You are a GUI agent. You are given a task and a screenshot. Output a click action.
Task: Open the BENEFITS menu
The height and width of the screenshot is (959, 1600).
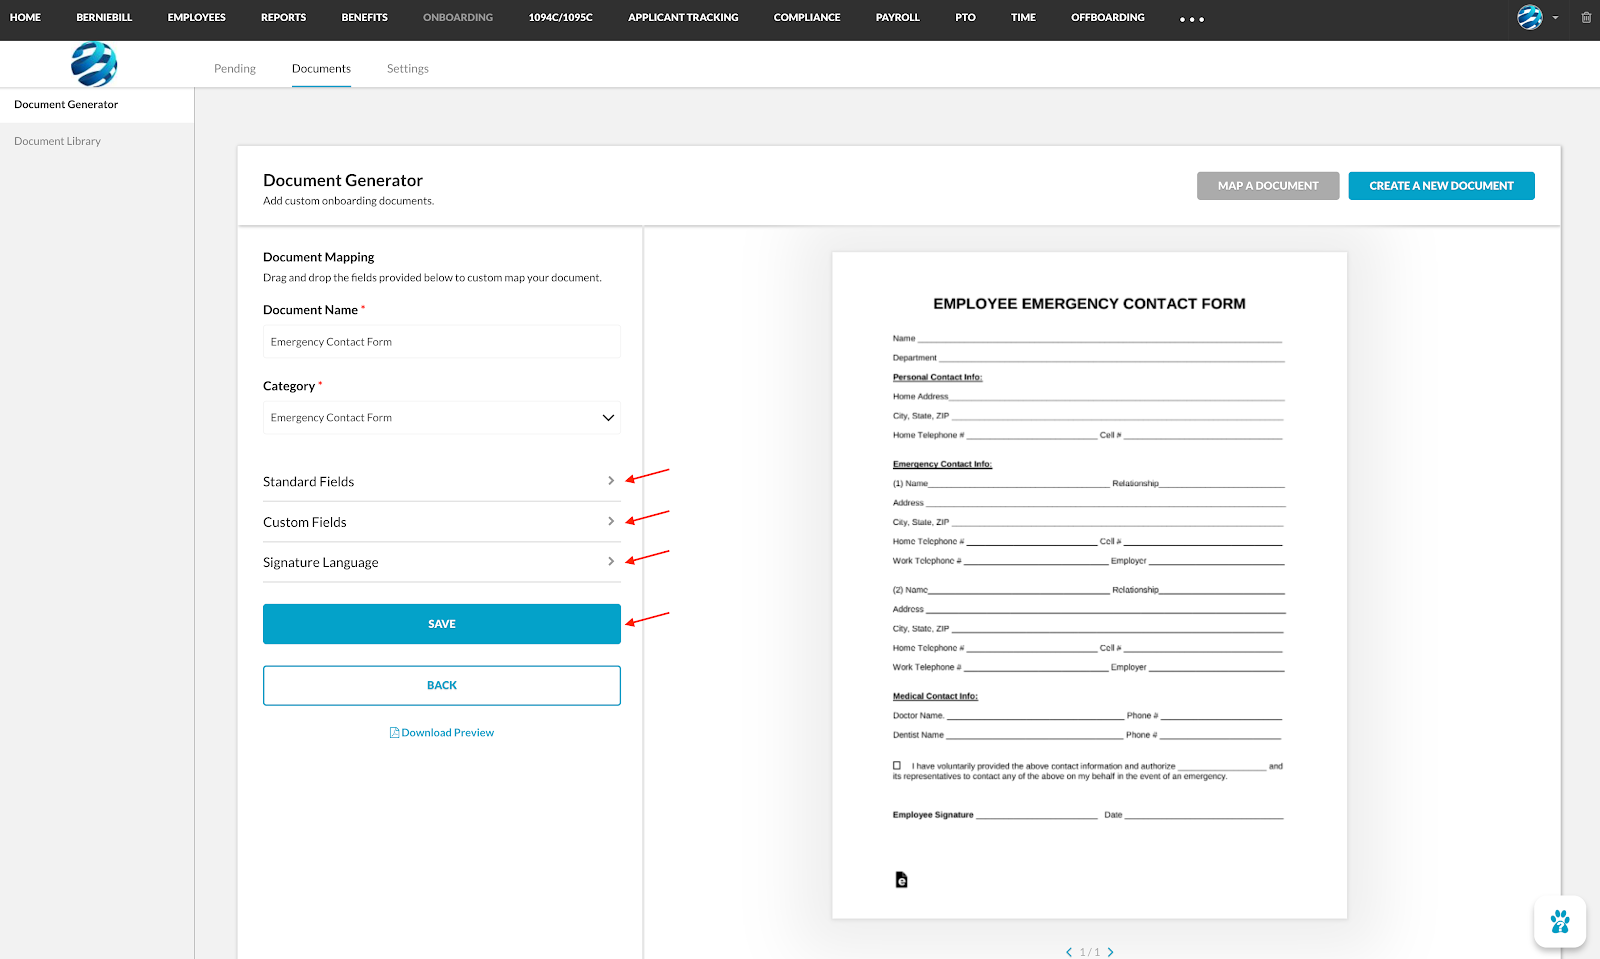pos(365,18)
